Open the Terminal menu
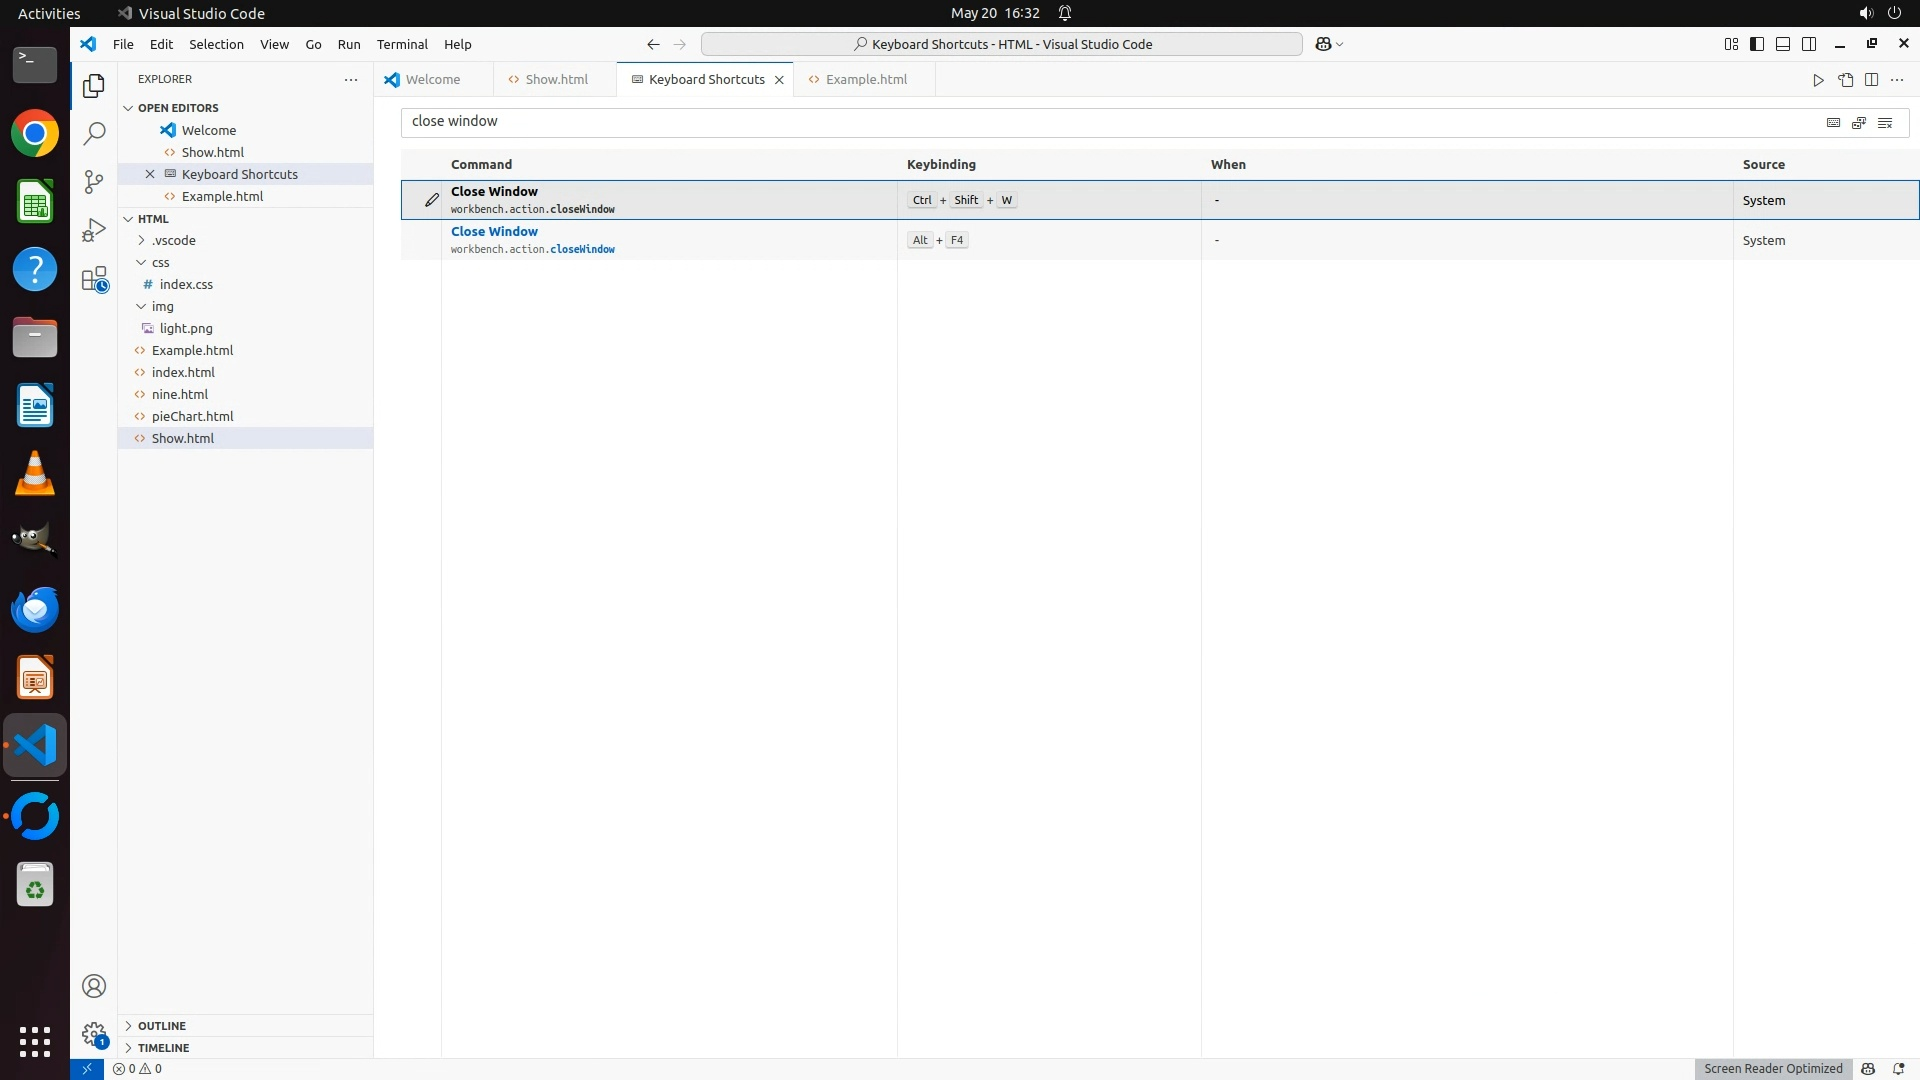1920x1080 pixels. [x=402, y=44]
